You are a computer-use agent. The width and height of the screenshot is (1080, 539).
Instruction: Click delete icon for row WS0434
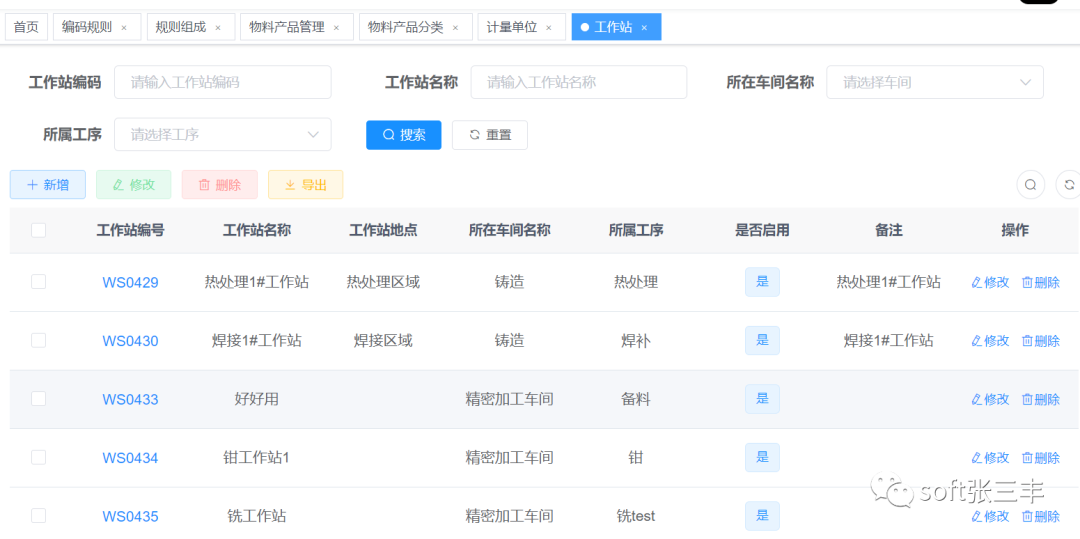tap(1027, 458)
